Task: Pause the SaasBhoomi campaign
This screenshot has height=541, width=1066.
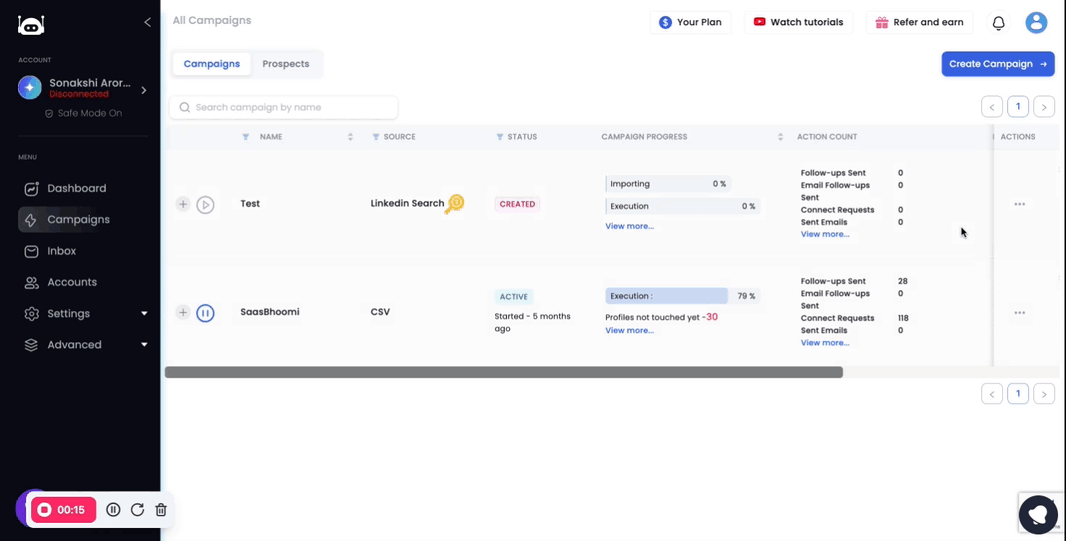Action: [205, 313]
